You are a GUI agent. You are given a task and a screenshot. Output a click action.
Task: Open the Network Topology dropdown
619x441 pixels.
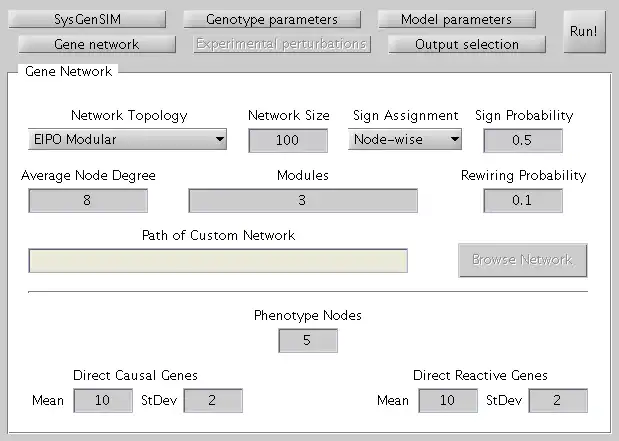(x=127, y=139)
